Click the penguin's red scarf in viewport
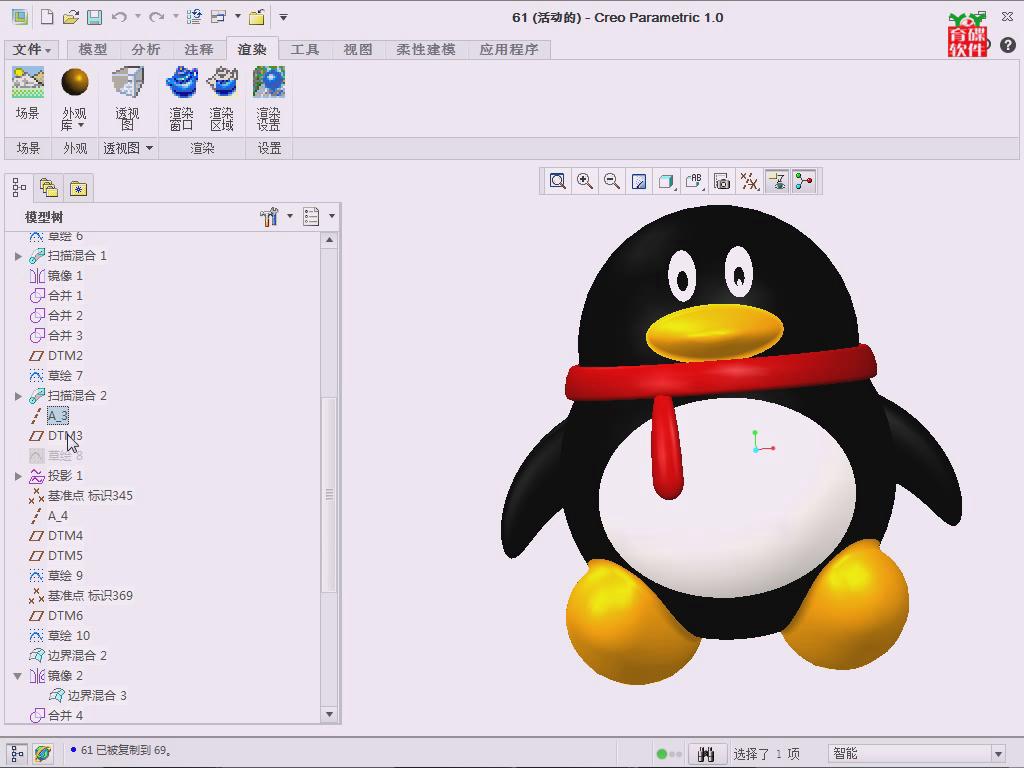 point(720,372)
